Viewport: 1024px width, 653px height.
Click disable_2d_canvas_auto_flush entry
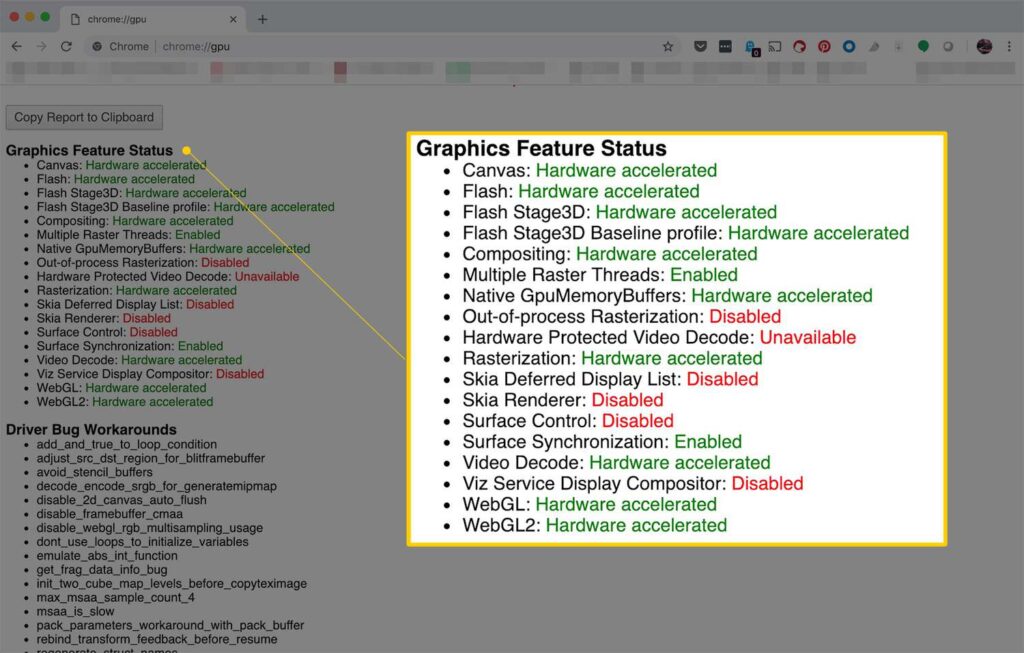[121, 500]
